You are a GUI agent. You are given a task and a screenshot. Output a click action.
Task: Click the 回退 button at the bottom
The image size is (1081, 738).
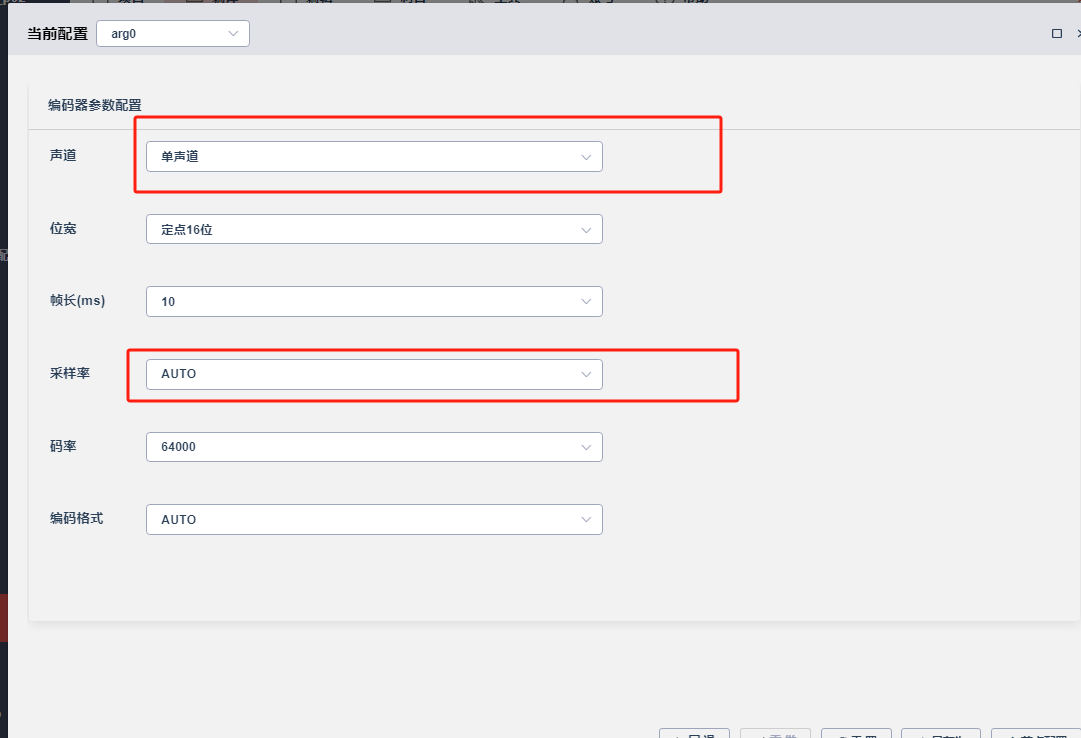click(694, 733)
